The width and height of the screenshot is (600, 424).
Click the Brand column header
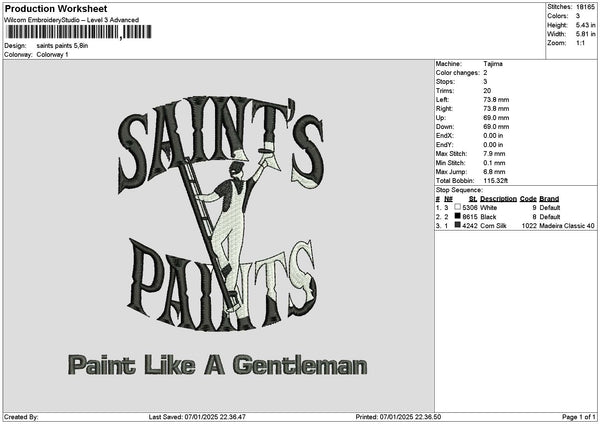549,198
